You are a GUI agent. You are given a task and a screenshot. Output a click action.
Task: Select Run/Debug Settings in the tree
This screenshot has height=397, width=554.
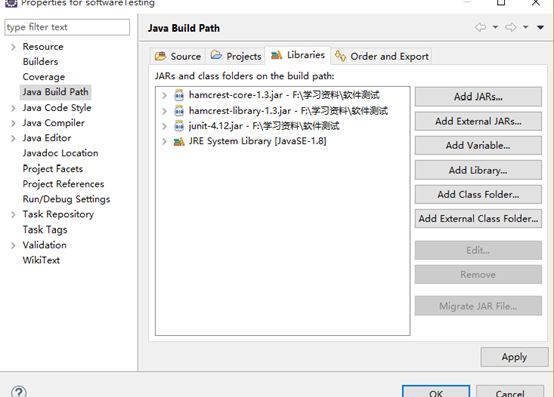pyautogui.click(x=66, y=200)
